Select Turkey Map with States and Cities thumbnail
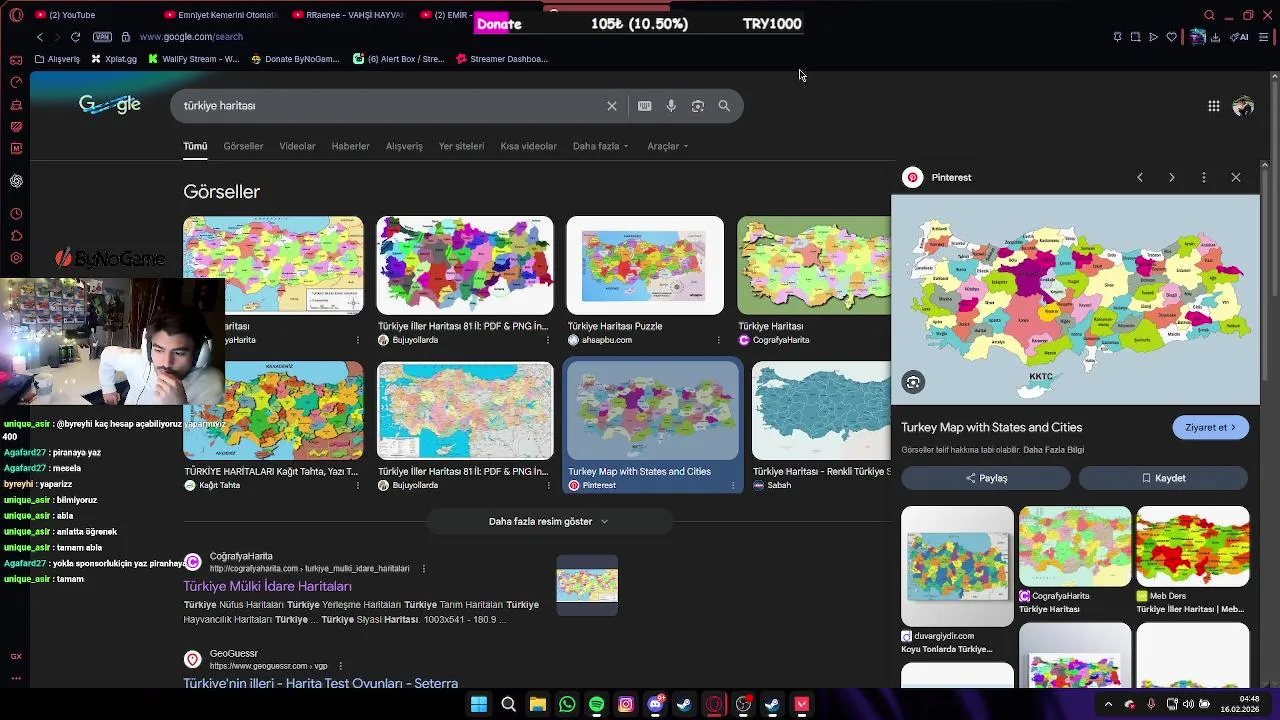1280x720 pixels. click(653, 411)
